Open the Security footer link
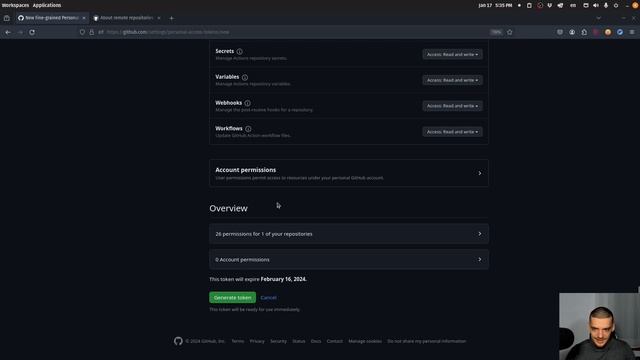 click(278, 341)
